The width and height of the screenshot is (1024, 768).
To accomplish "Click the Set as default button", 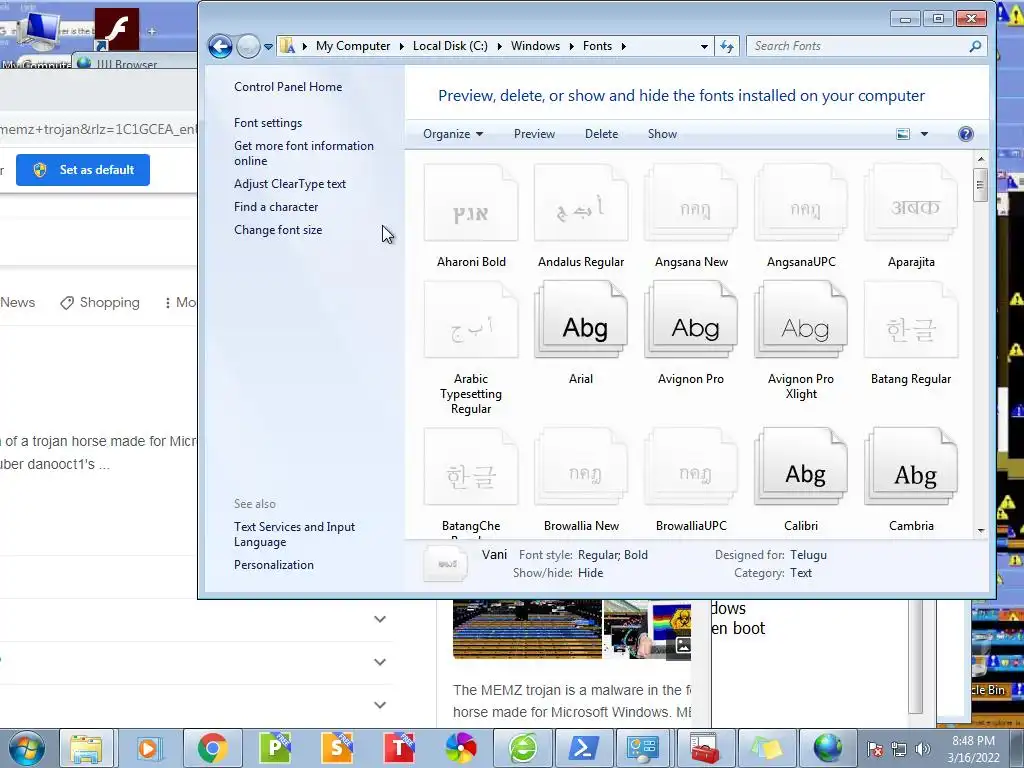I will tap(83, 170).
